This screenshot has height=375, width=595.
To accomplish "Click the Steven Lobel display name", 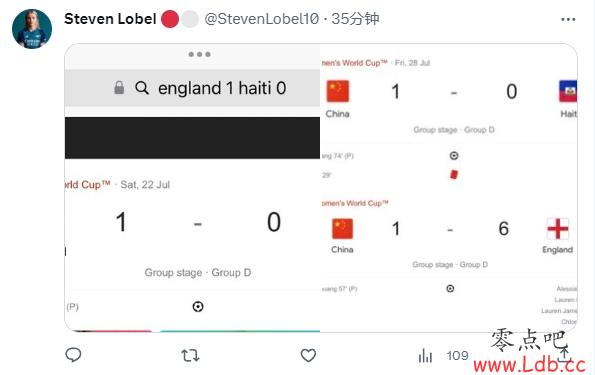I will coord(110,19).
